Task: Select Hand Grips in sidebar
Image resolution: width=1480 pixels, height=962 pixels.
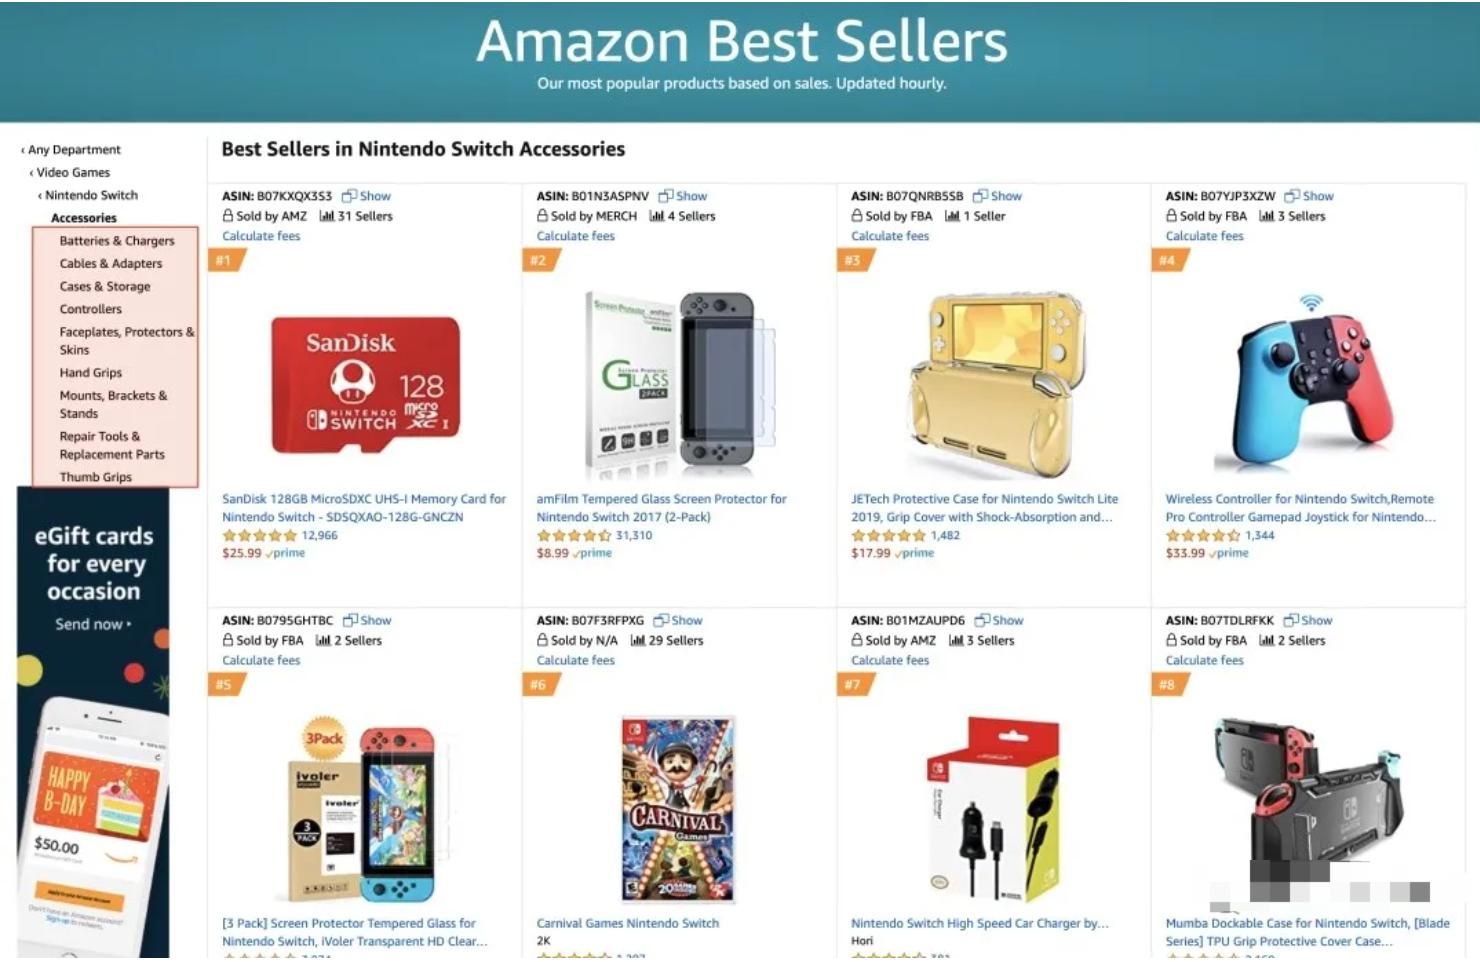Action: point(90,373)
